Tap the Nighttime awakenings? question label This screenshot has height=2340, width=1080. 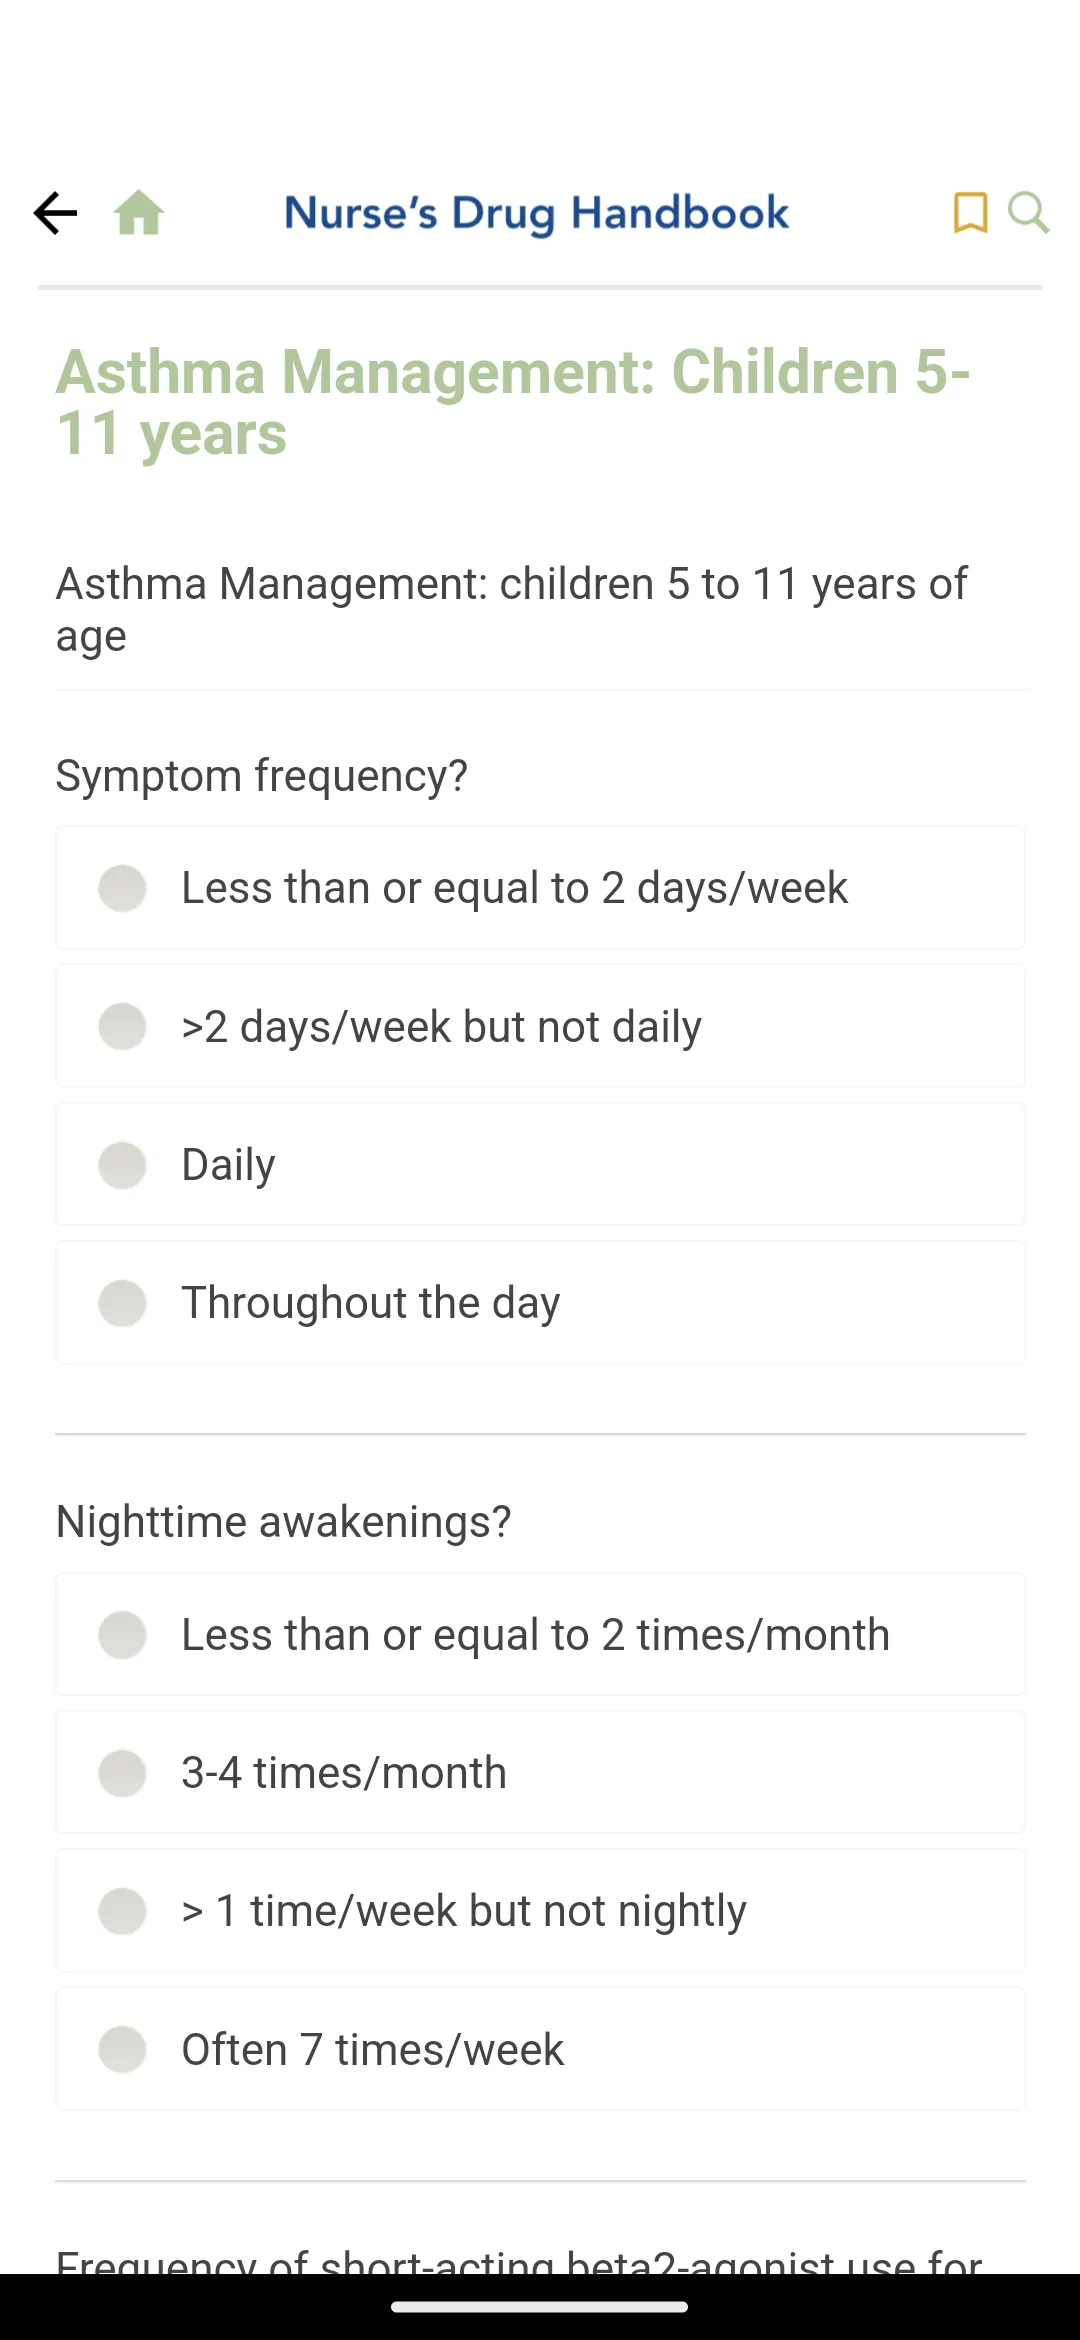click(283, 1522)
